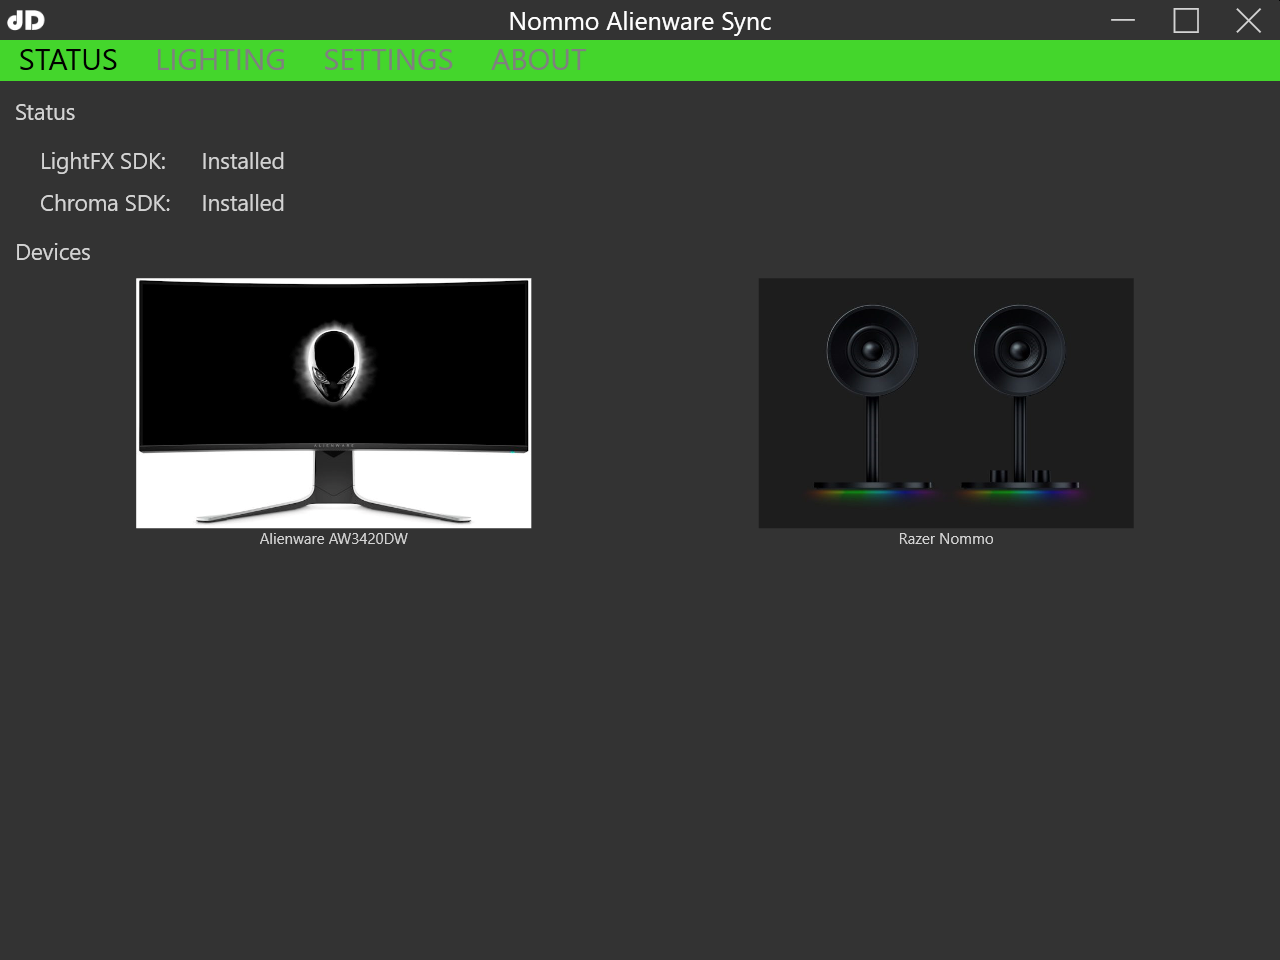The image size is (1280, 960).
Task: Click the 'LightFX SDK:' label
Action: pos(103,162)
